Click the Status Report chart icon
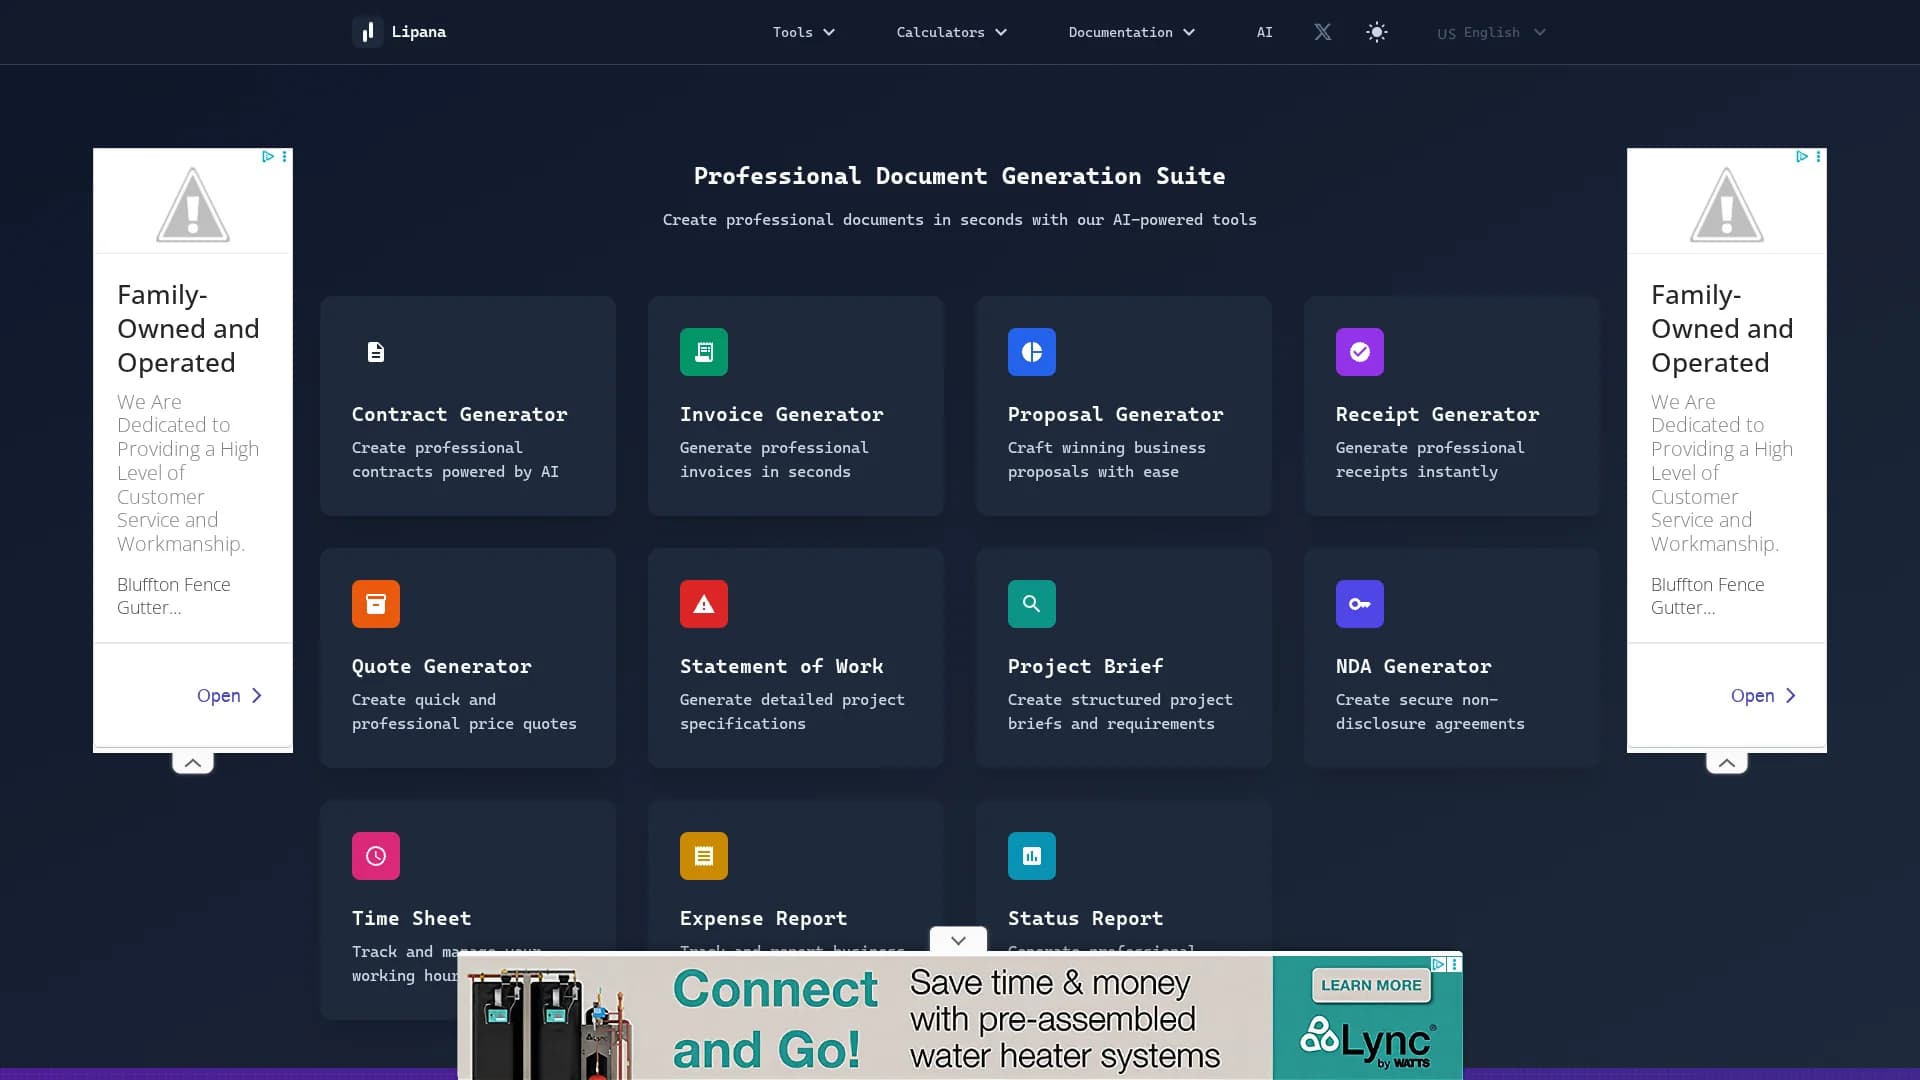1920x1080 pixels. (1032, 856)
